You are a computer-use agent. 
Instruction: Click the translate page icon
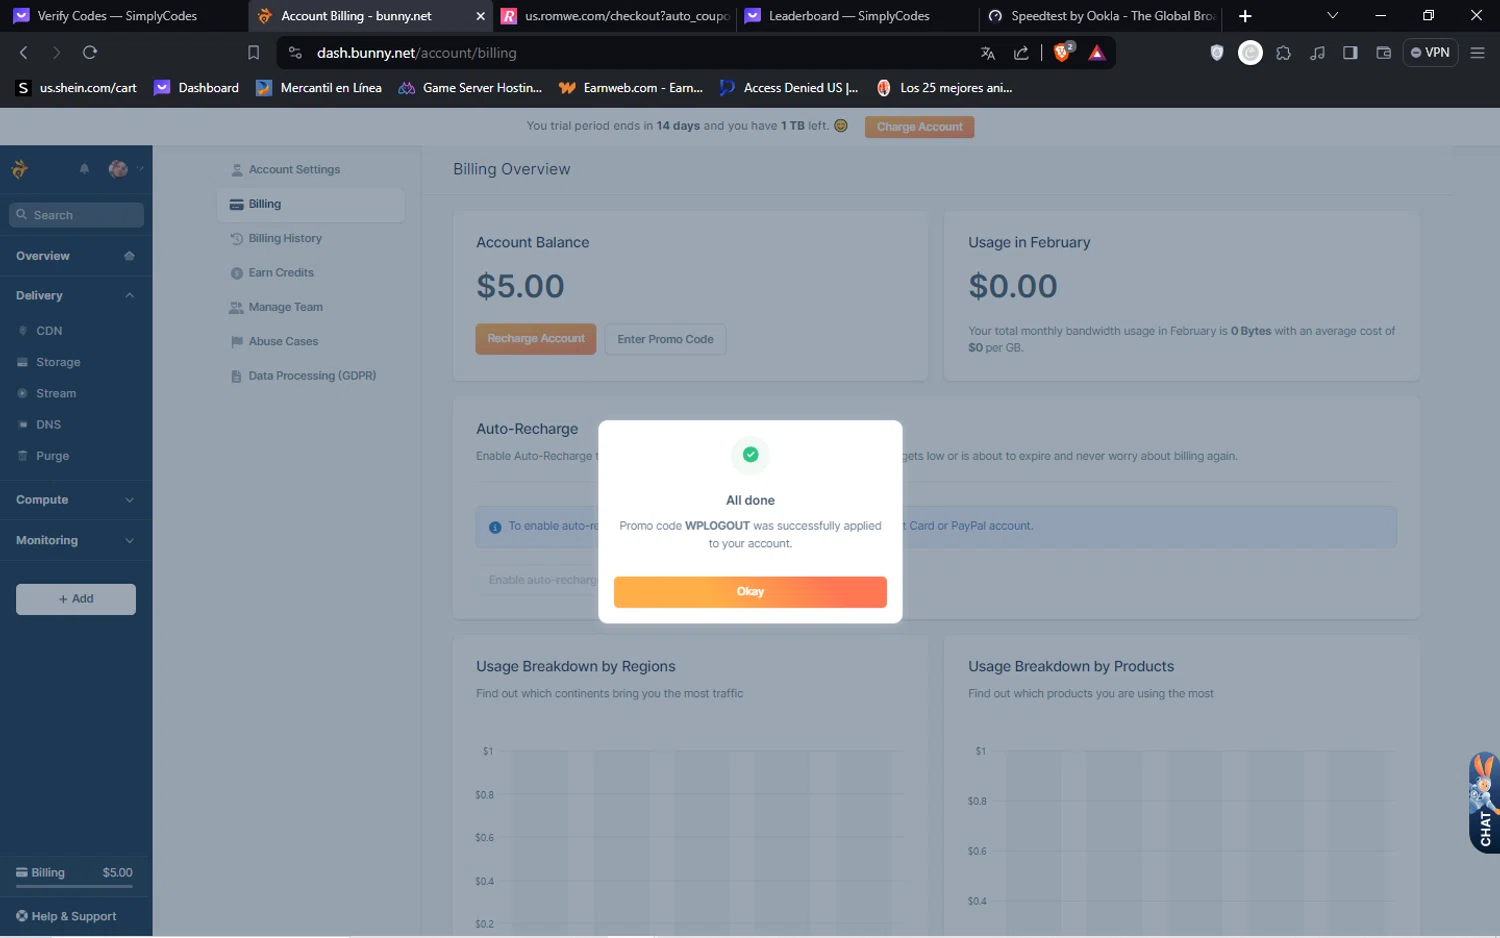988,53
